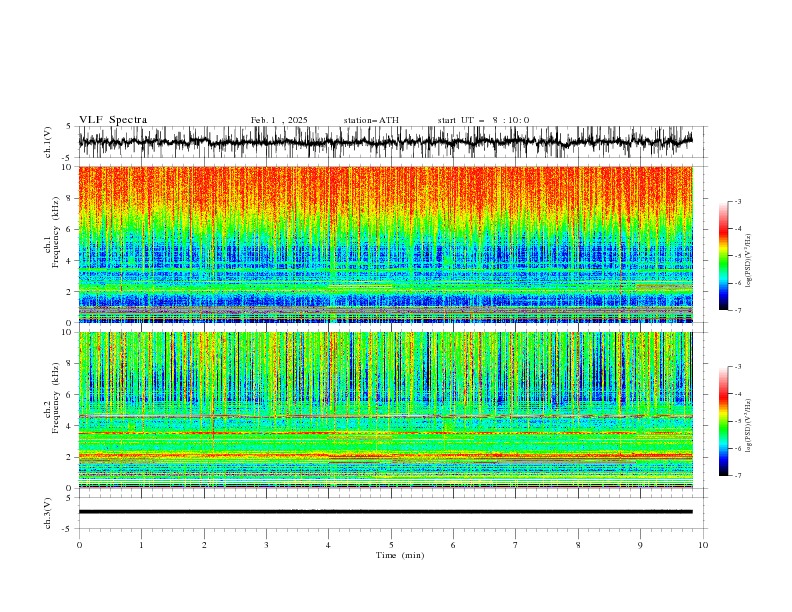Click the ch.1 color bar 'log(PSD)(V²/Hz)' label

click(750, 261)
